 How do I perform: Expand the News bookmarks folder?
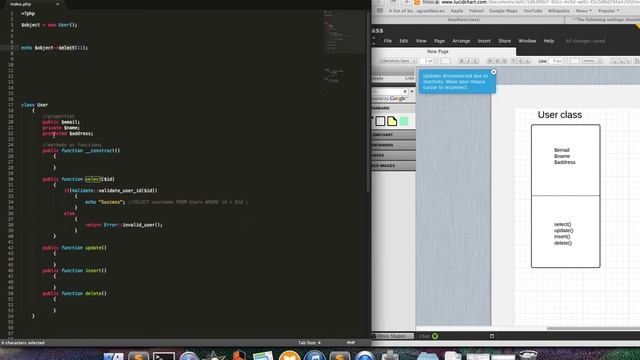coord(583,11)
